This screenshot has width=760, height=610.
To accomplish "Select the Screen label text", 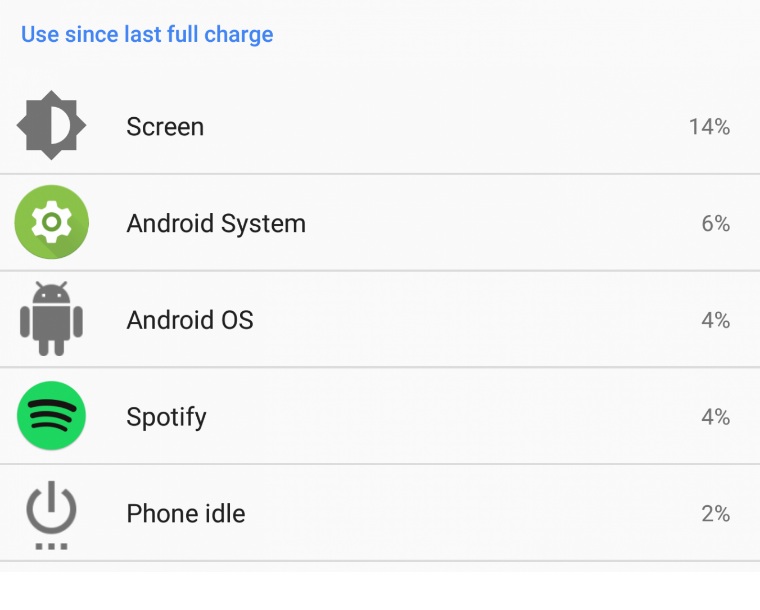I will [x=165, y=127].
